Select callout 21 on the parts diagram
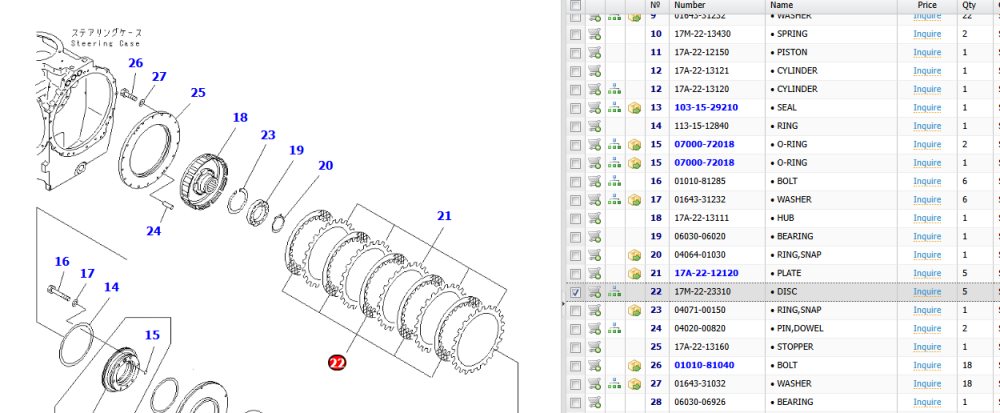The image size is (1000, 413). (x=444, y=216)
